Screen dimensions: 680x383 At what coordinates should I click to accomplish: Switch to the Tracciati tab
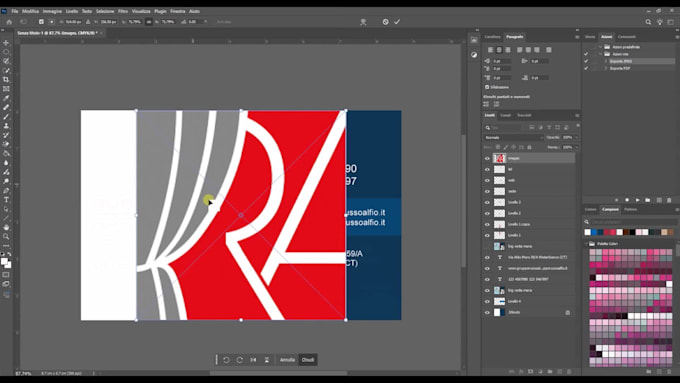[524, 115]
